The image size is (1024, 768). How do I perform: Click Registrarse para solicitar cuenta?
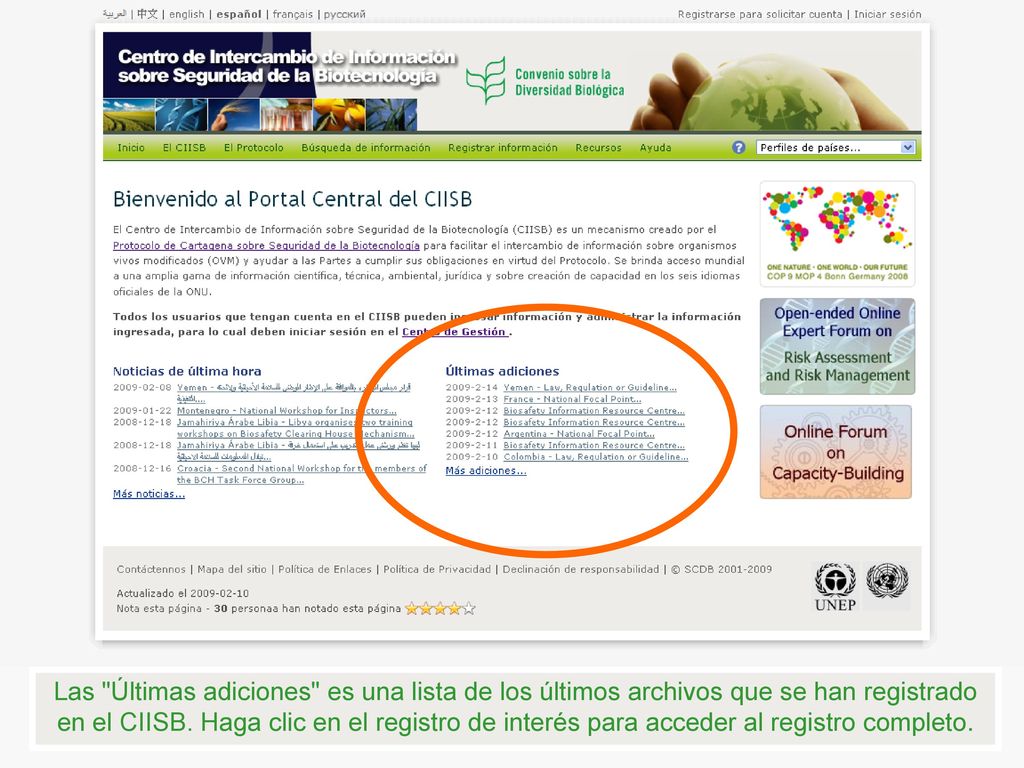(760, 14)
